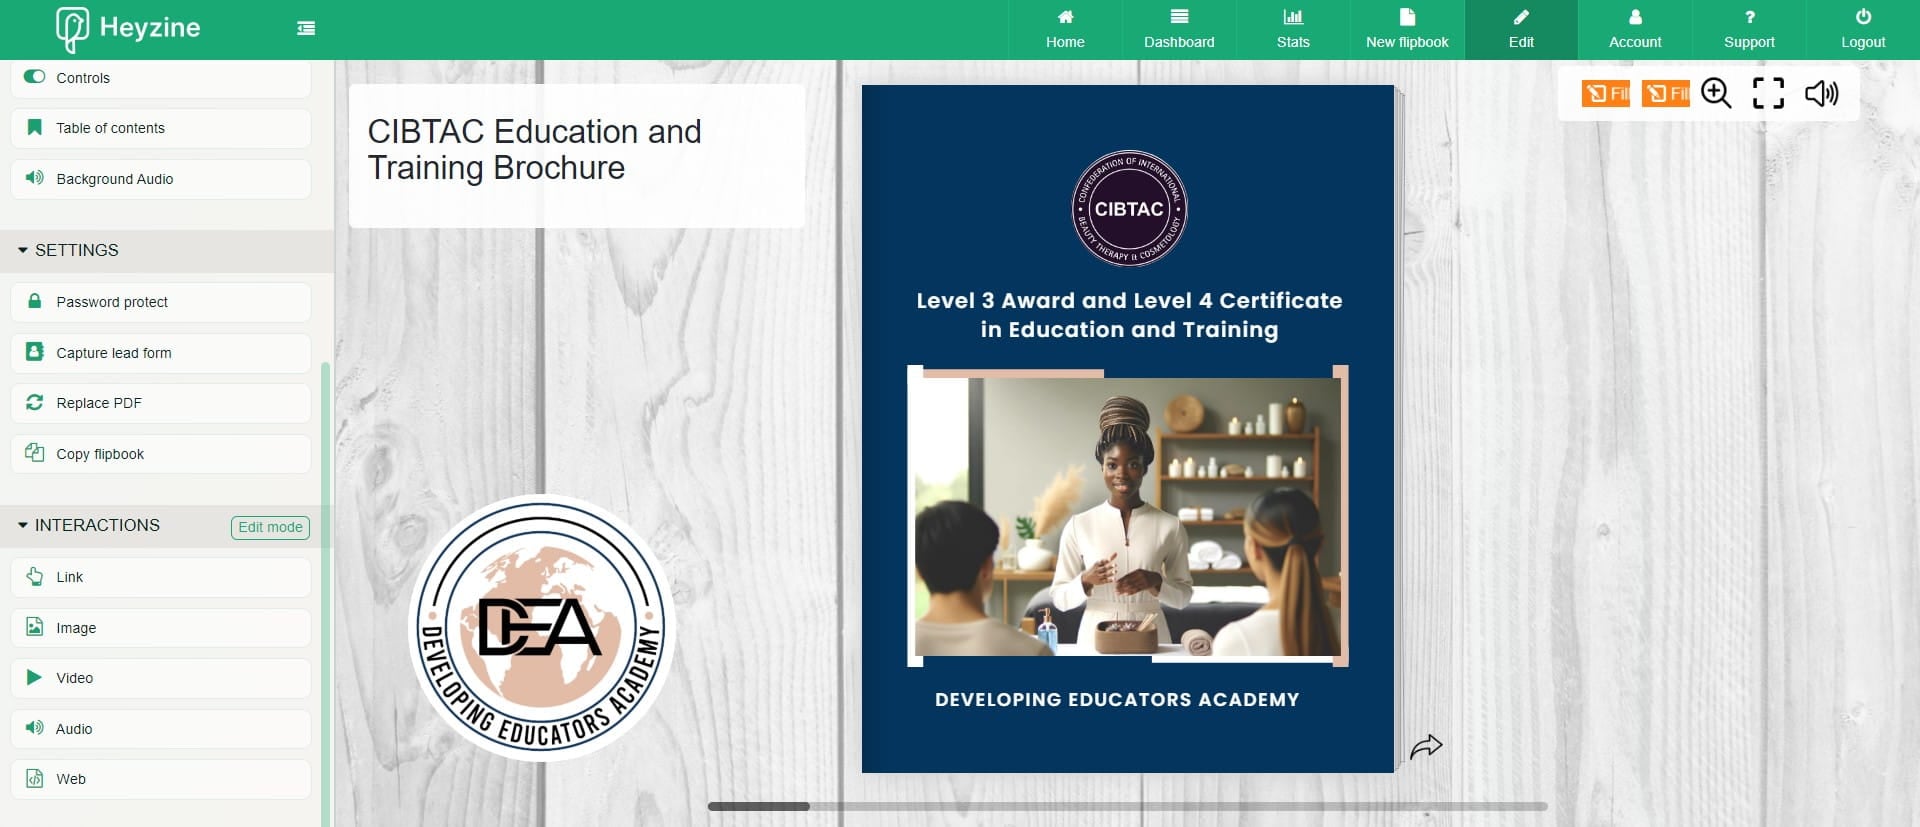Toggle the Controls switch
This screenshot has width=1920, height=827.
tap(35, 76)
